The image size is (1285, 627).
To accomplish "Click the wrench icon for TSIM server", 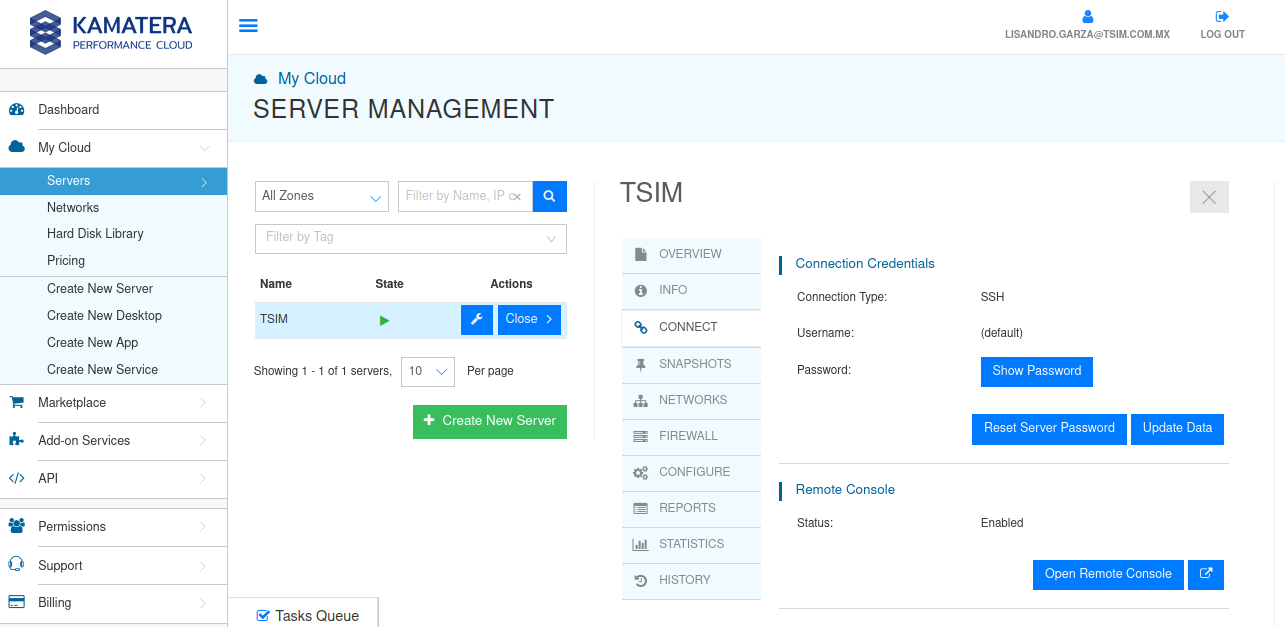I will [x=476, y=320].
